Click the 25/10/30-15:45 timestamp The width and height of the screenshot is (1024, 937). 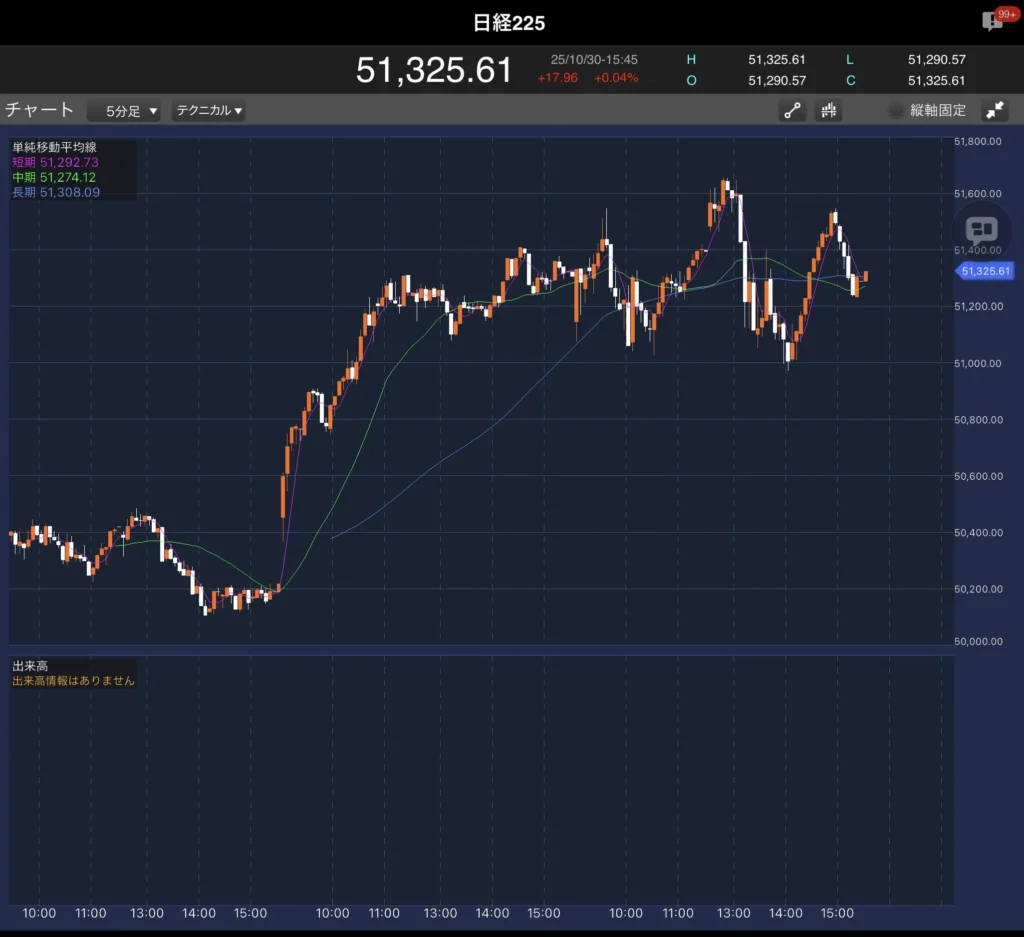594,60
